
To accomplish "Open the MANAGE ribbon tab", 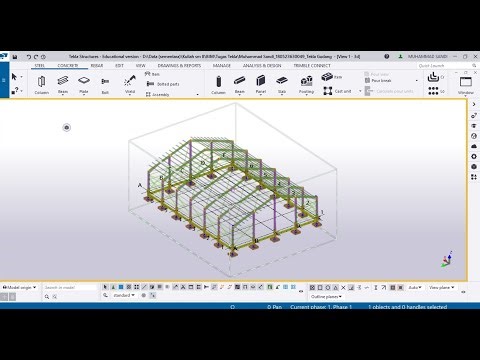I will pyautogui.click(x=222, y=66).
